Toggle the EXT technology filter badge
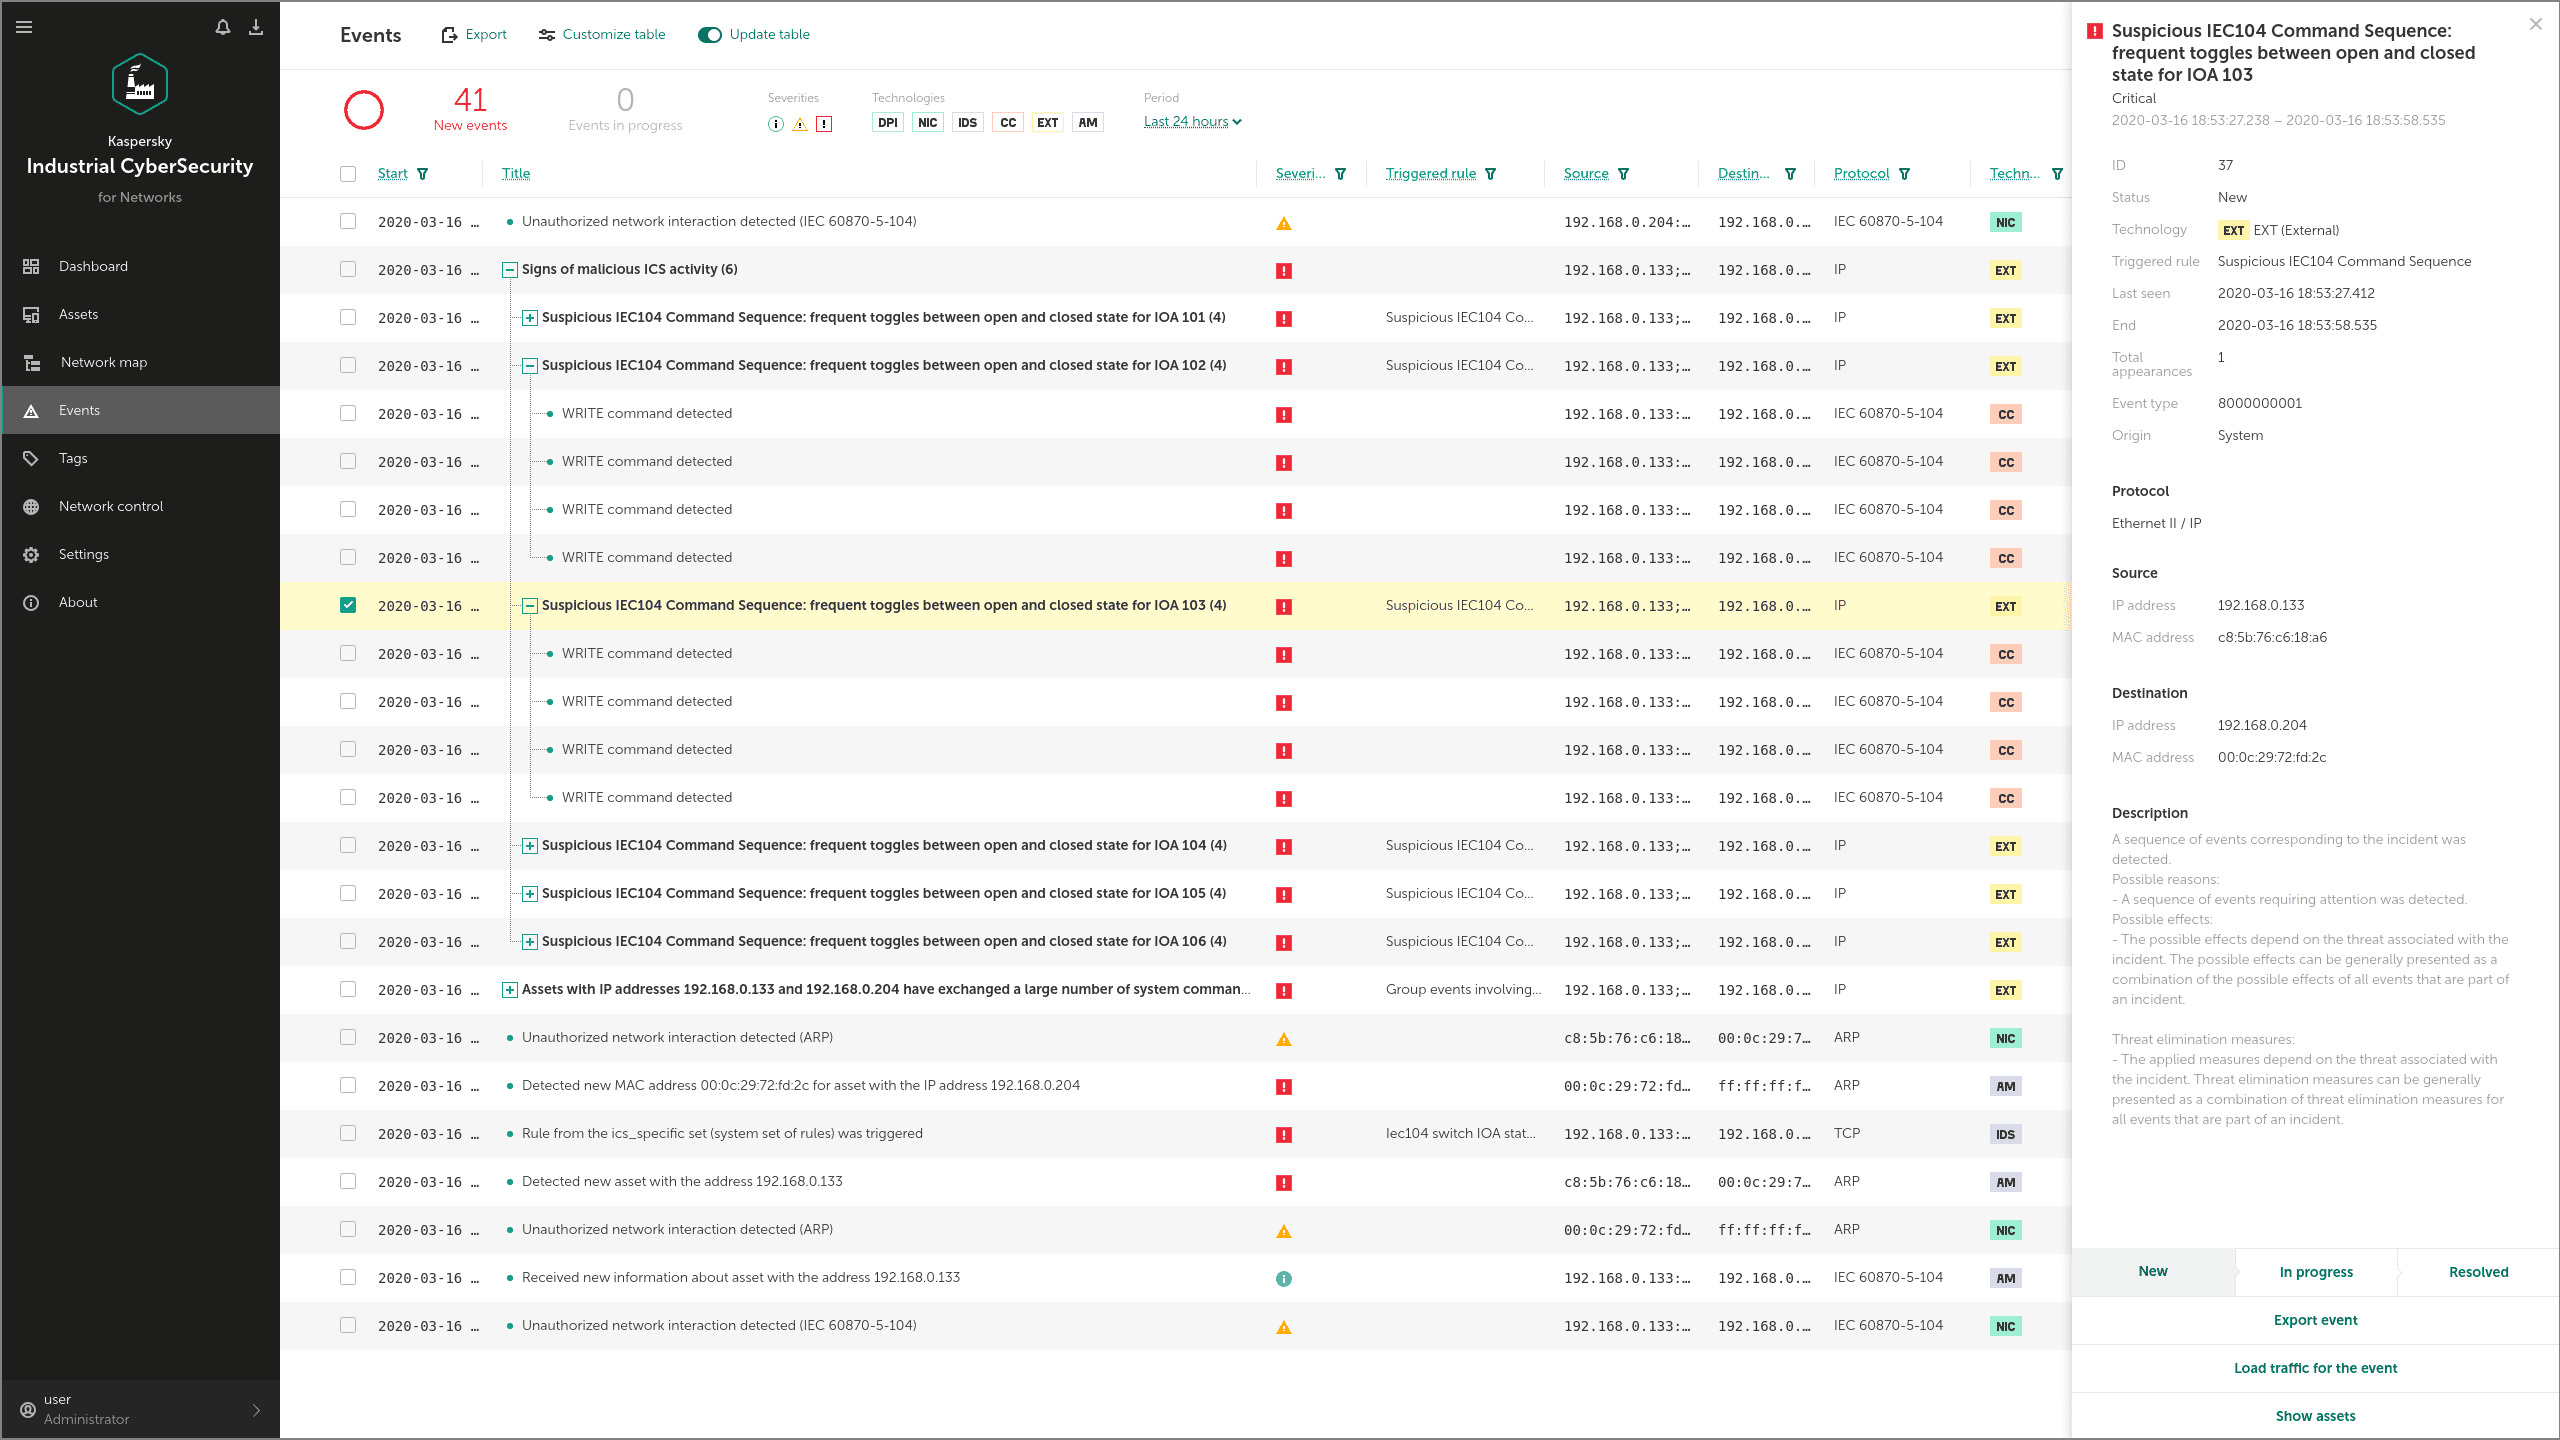 tap(1047, 123)
